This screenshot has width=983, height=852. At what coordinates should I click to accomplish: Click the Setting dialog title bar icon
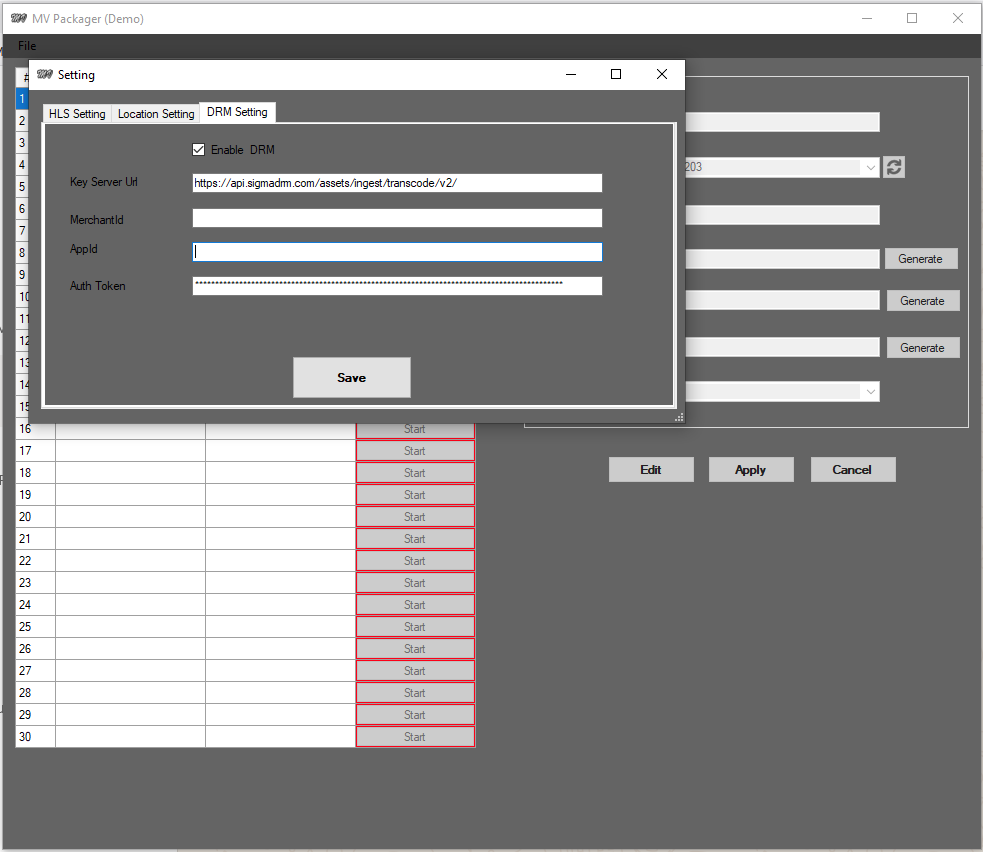point(44,74)
